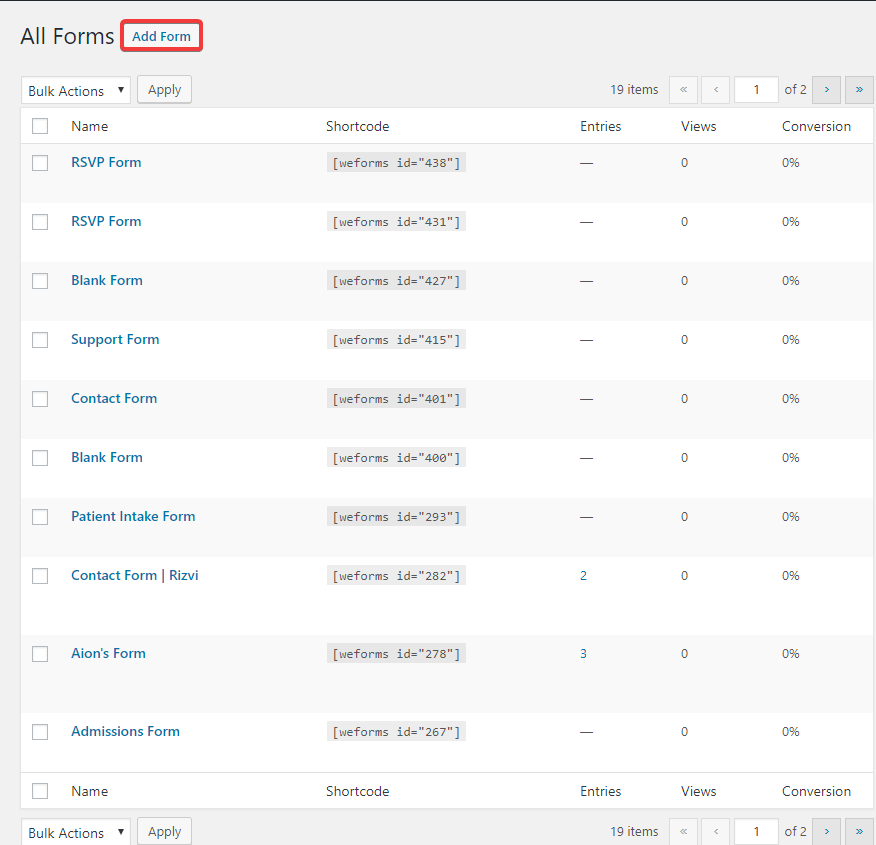Select shortcode [weforms id="267"]
This screenshot has width=876, height=845.
click(396, 732)
